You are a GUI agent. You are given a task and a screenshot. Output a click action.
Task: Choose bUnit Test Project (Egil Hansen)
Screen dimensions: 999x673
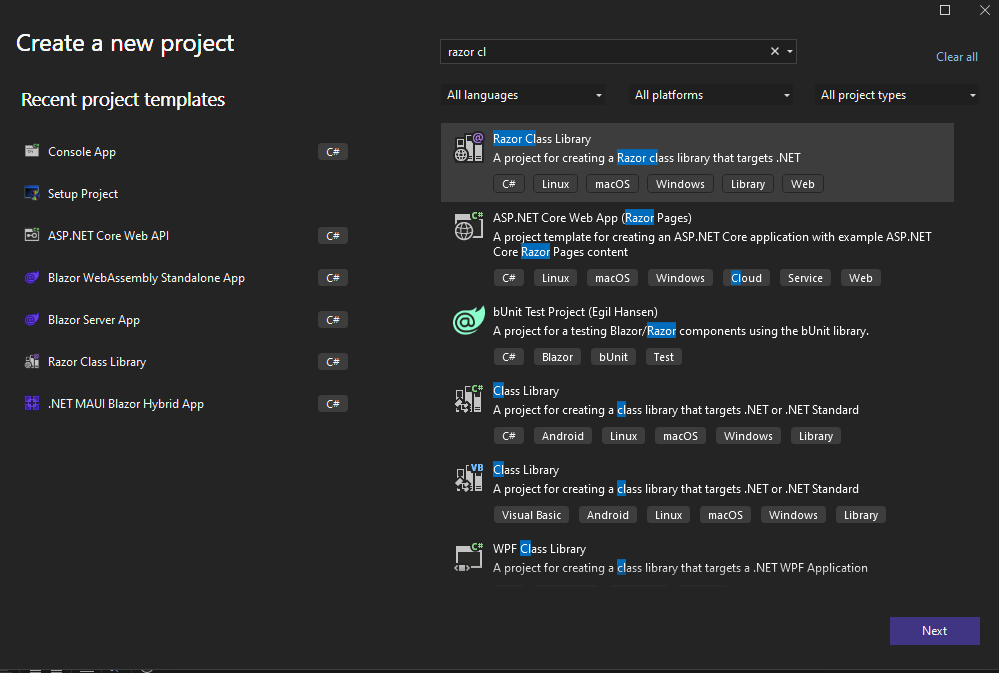pos(575,312)
